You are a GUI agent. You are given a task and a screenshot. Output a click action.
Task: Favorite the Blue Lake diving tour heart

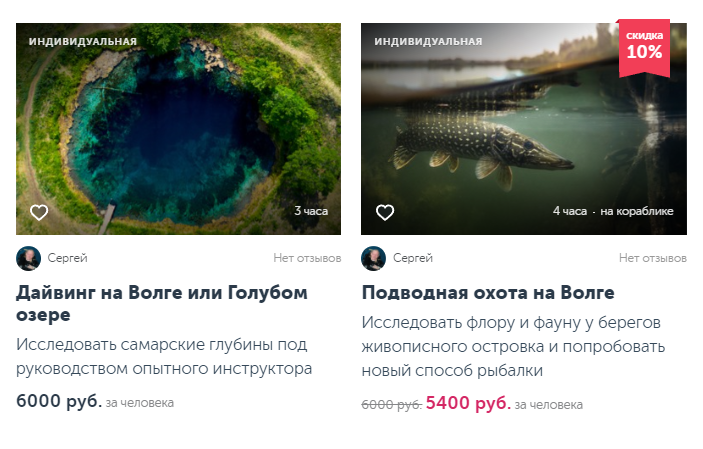pos(39,212)
